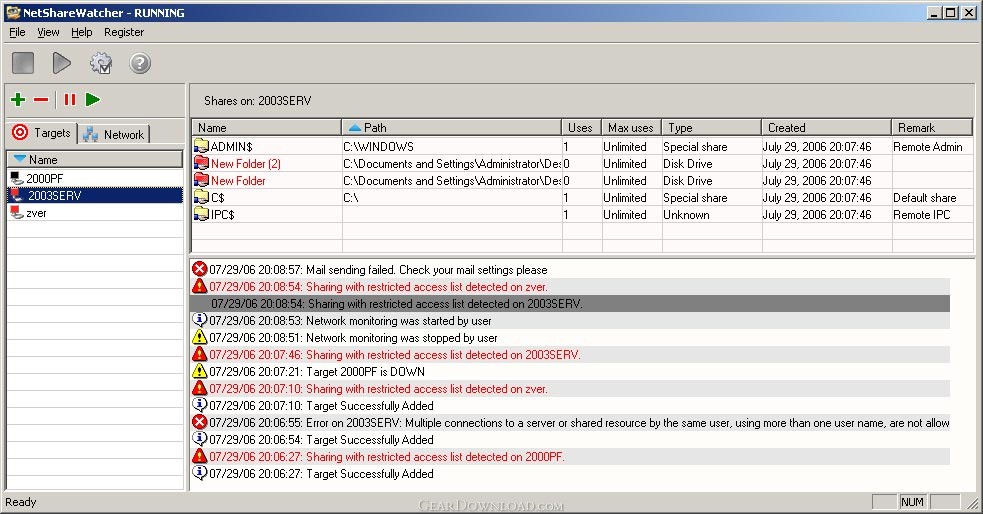Add target with green plus icon
Screen dimensions: 983x514
[x=18, y=99]
